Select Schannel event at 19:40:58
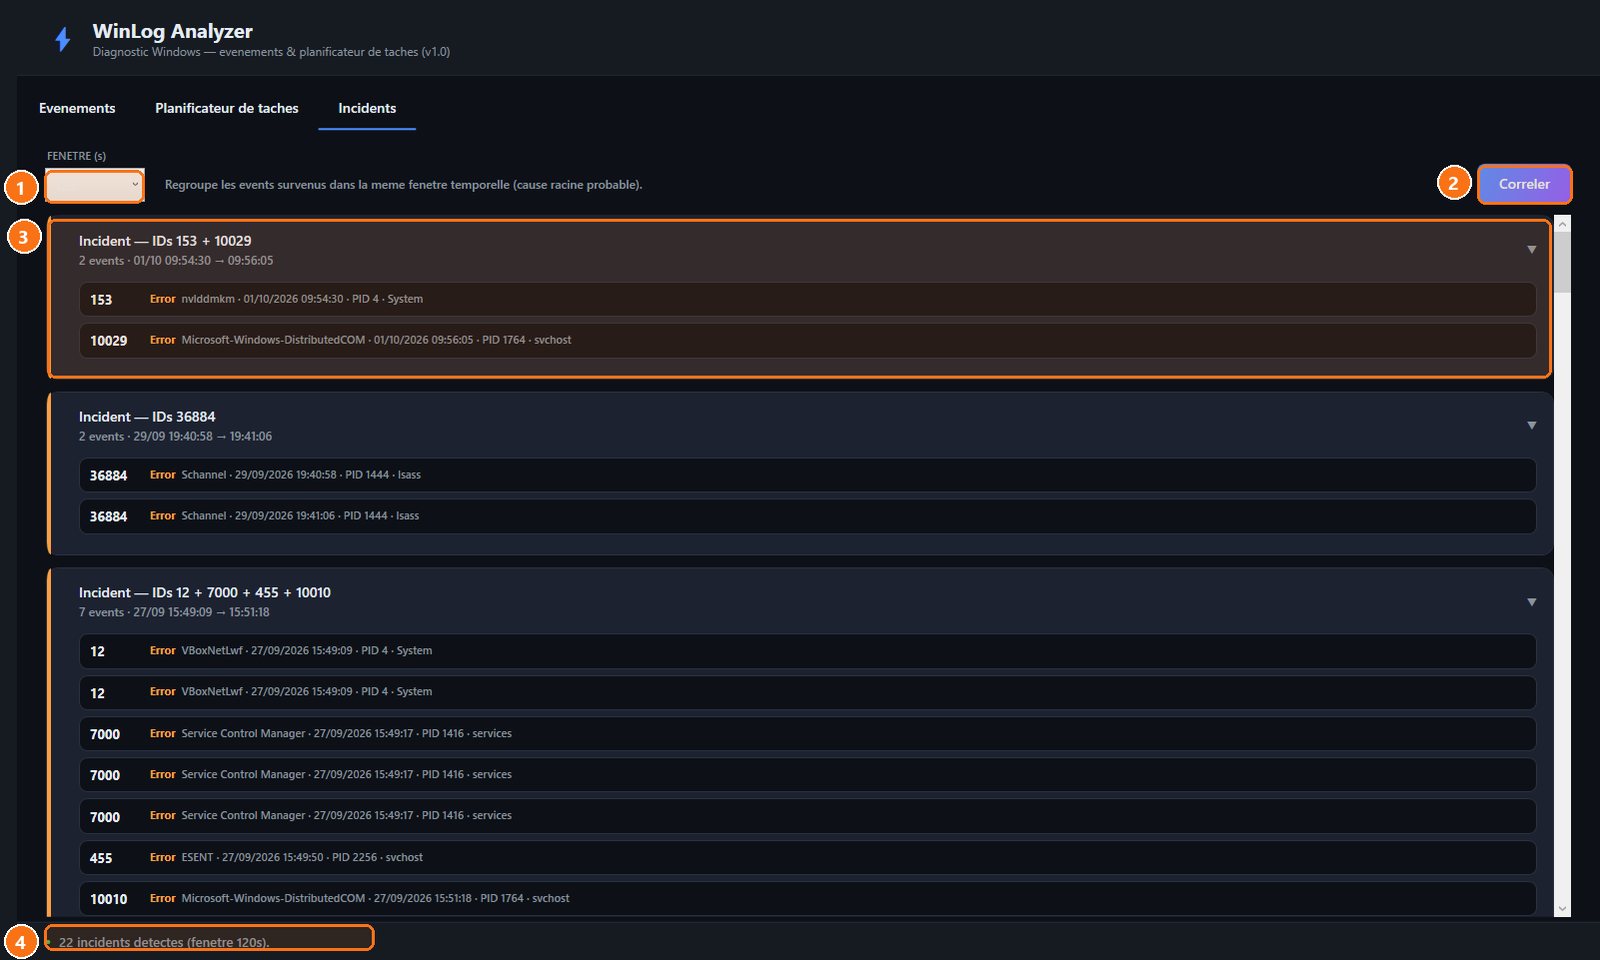 click(807, 475)
